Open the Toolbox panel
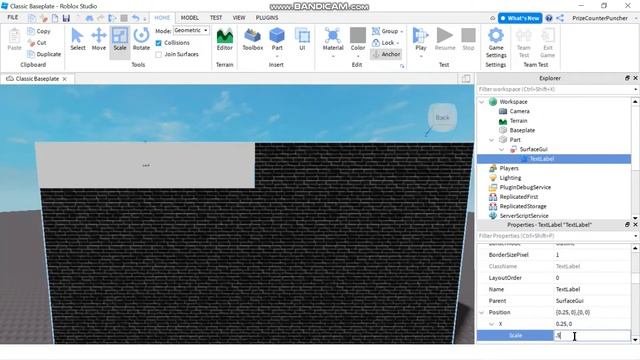 [253, 40]
